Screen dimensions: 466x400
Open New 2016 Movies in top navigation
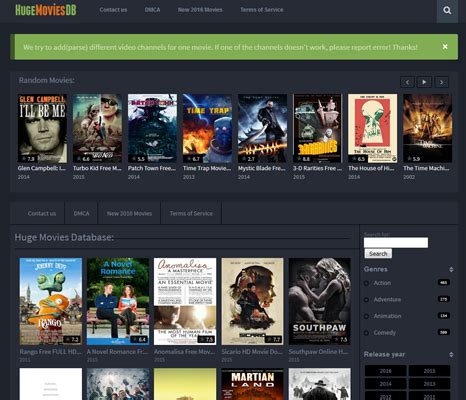200,10
